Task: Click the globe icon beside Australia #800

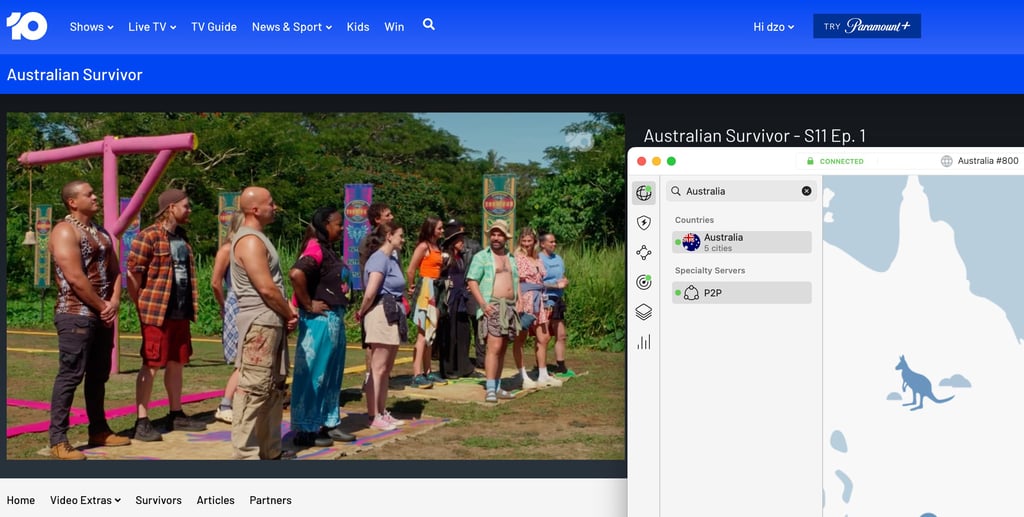Action: pos(946,161)
